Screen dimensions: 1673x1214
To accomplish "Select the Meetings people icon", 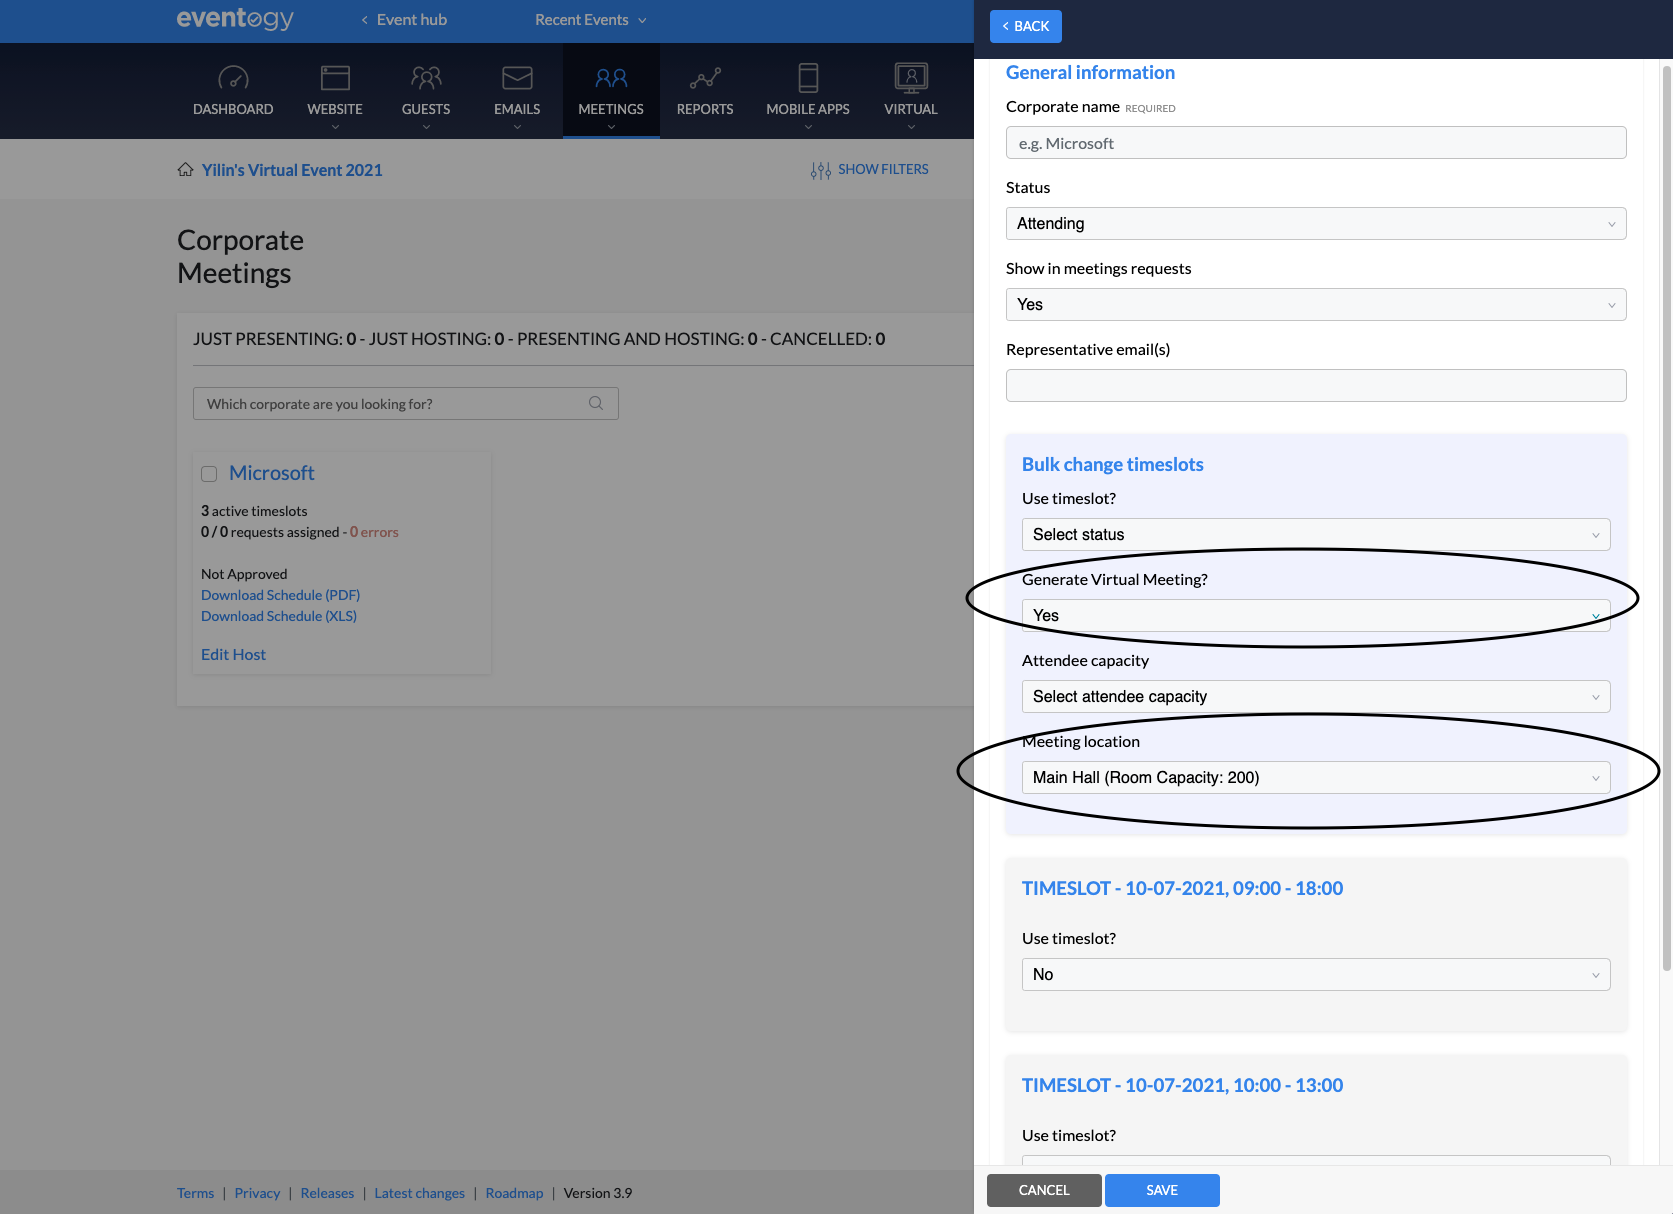I will pyautogui.click(x=611, y=78).
